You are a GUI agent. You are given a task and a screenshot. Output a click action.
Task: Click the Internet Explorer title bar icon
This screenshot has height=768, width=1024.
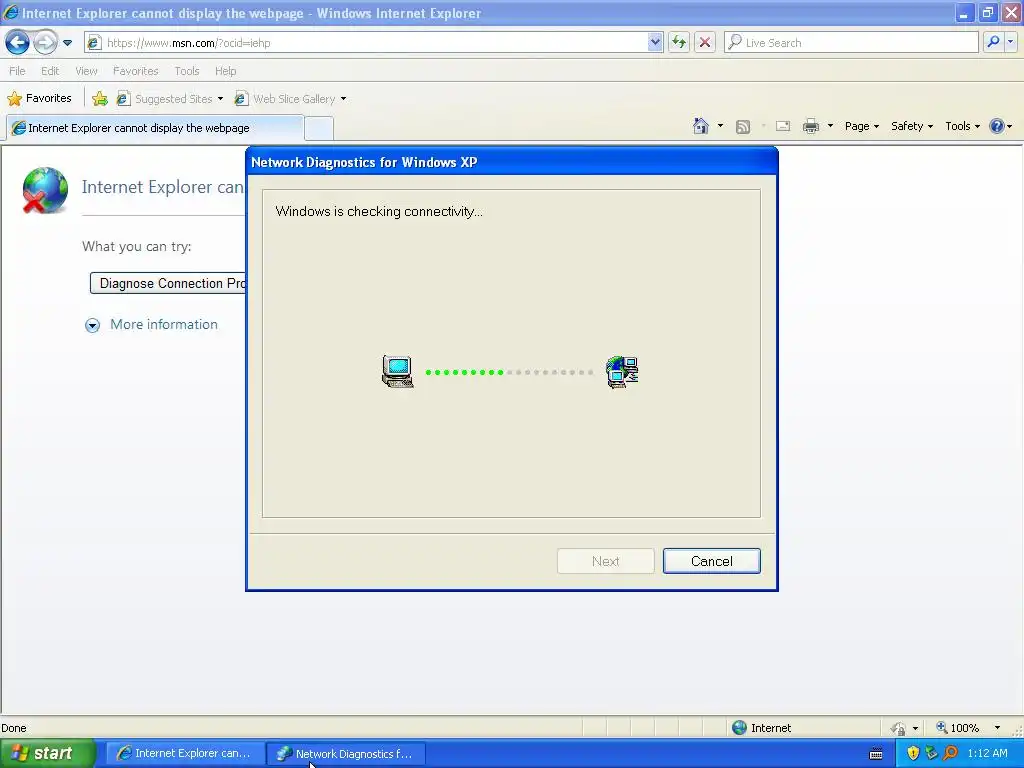11,12
